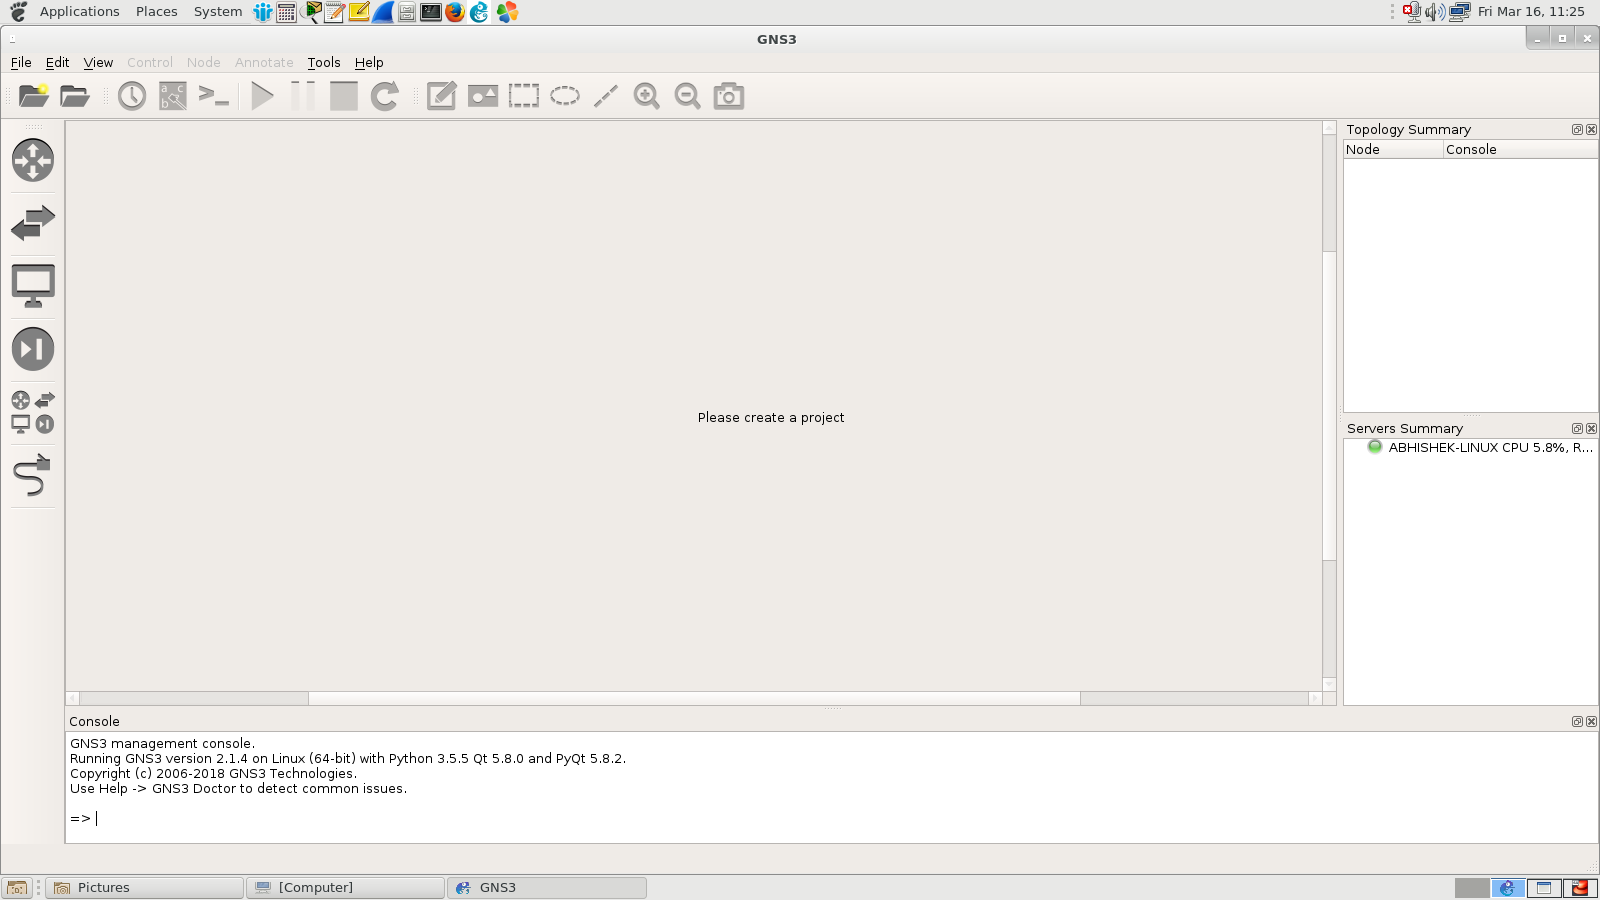
Task: Click the Console column header in Topology Summary
Action: 1520,149
